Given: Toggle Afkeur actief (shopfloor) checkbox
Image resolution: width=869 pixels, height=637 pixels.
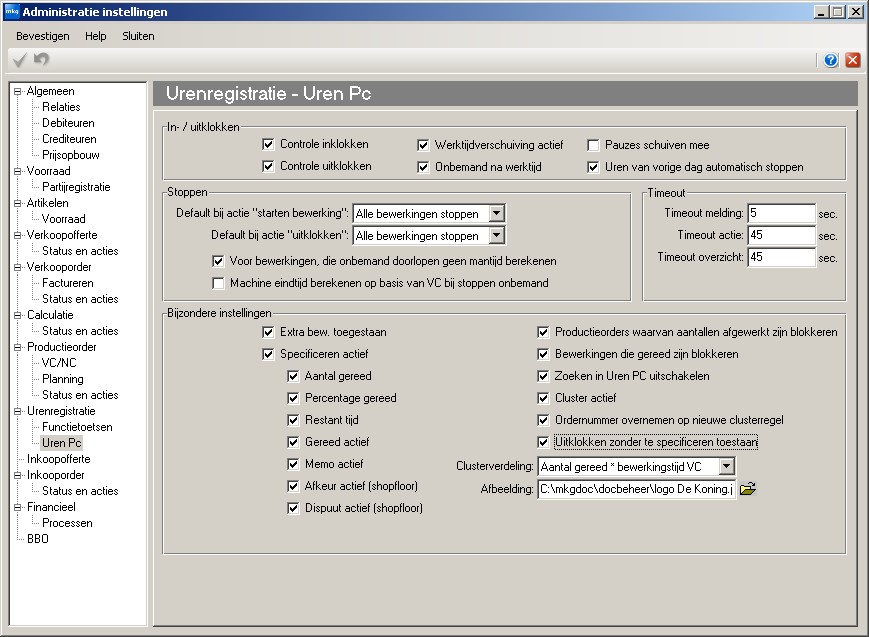Looking at the screenshot, I should 293,486.
